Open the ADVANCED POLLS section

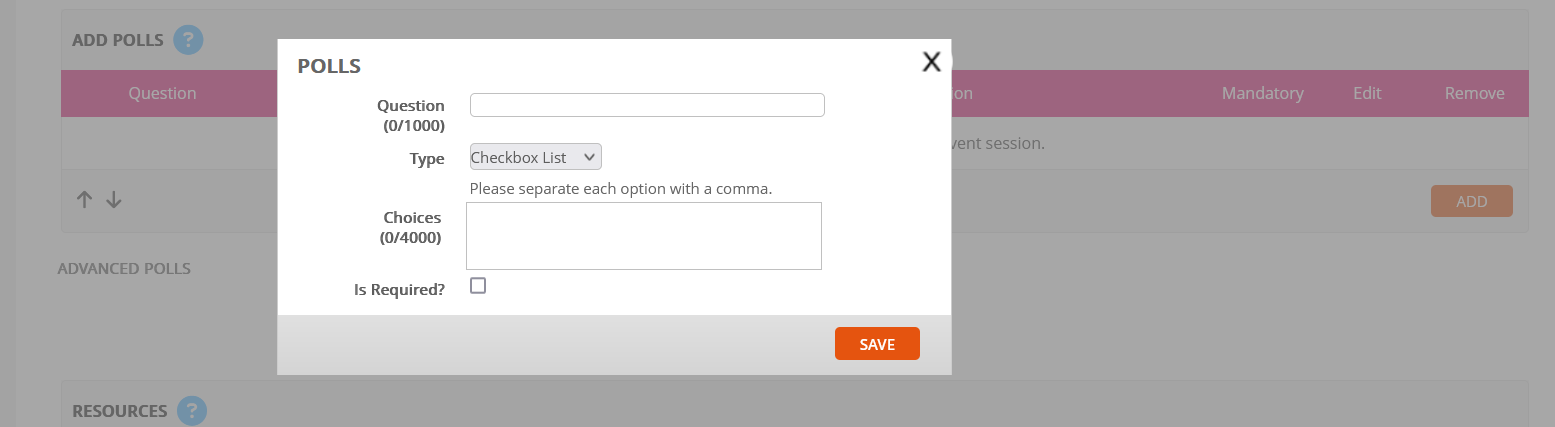tap(124, 268)
